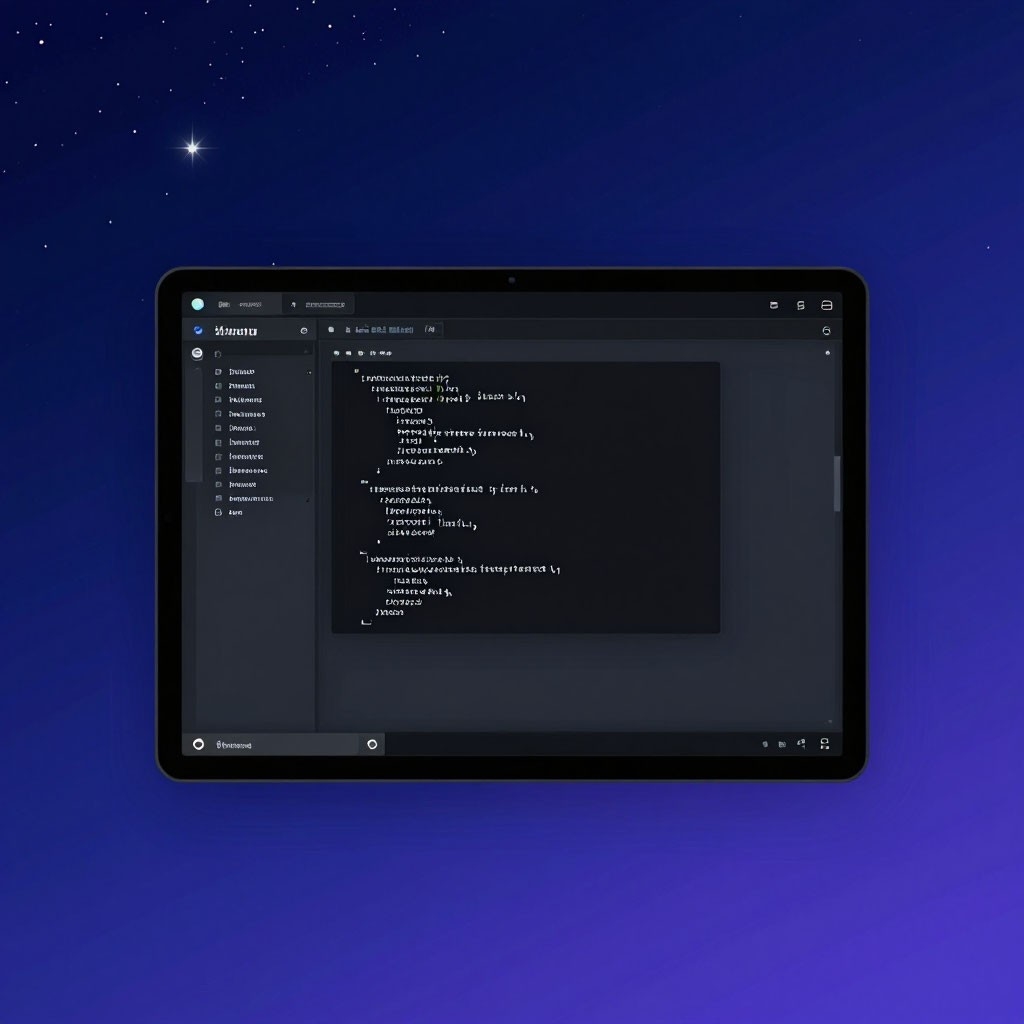Expand the second-to-last tree item via its right arrow
This screenshot has width=1024, height=1024.
(308, 500)
